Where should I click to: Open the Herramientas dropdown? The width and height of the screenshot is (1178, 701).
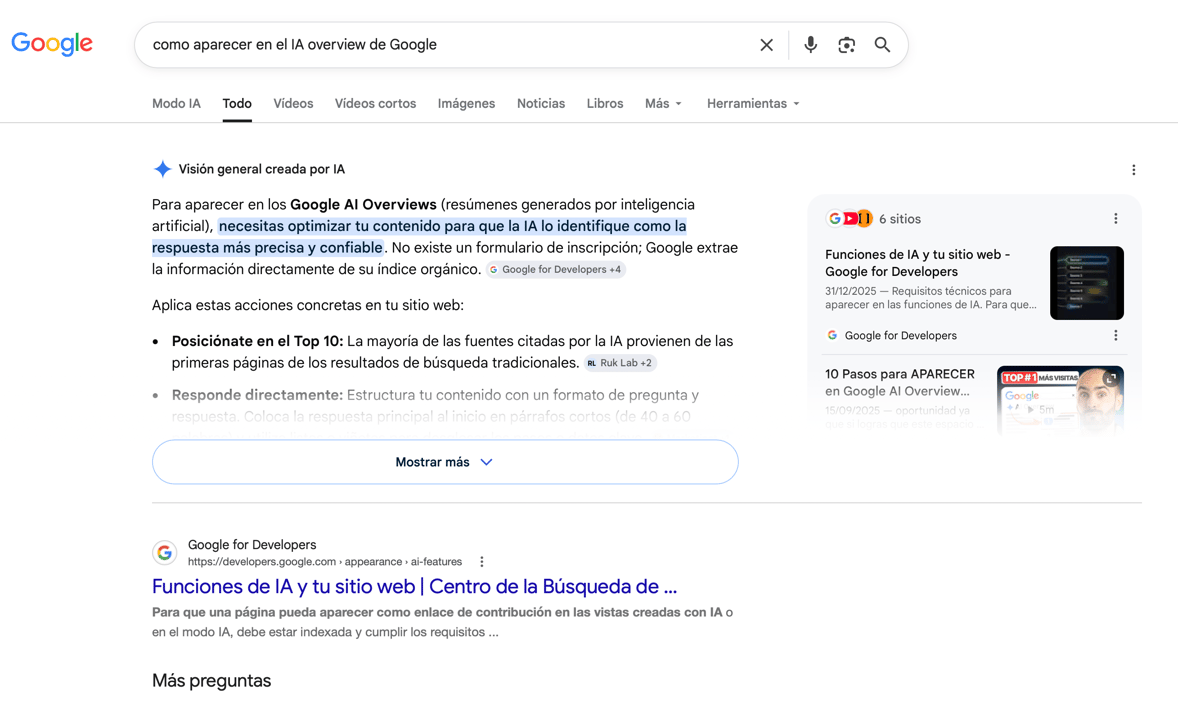pyautogui.click(x=753, y=104)
